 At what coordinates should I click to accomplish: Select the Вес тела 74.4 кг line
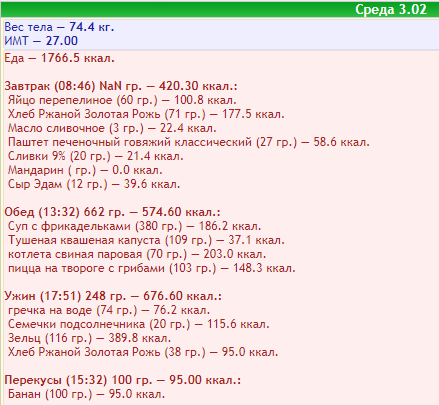[x=59, y=27]
